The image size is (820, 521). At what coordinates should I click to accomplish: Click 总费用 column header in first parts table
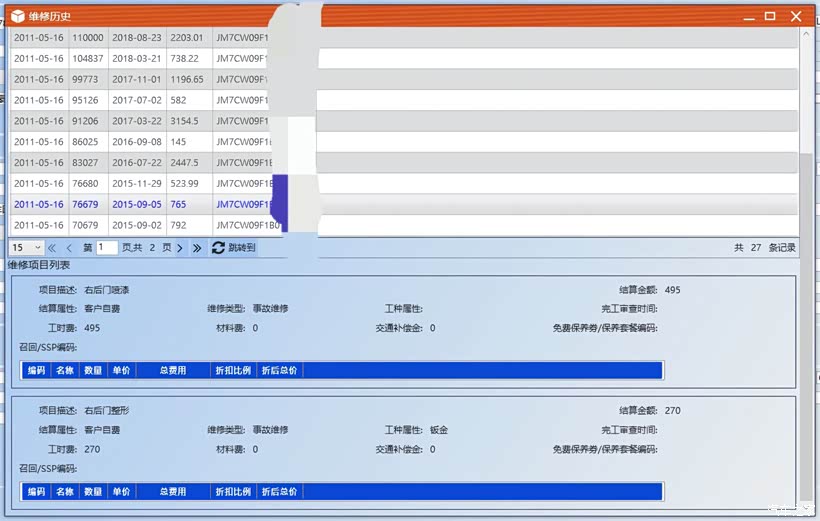pos(172,370)
